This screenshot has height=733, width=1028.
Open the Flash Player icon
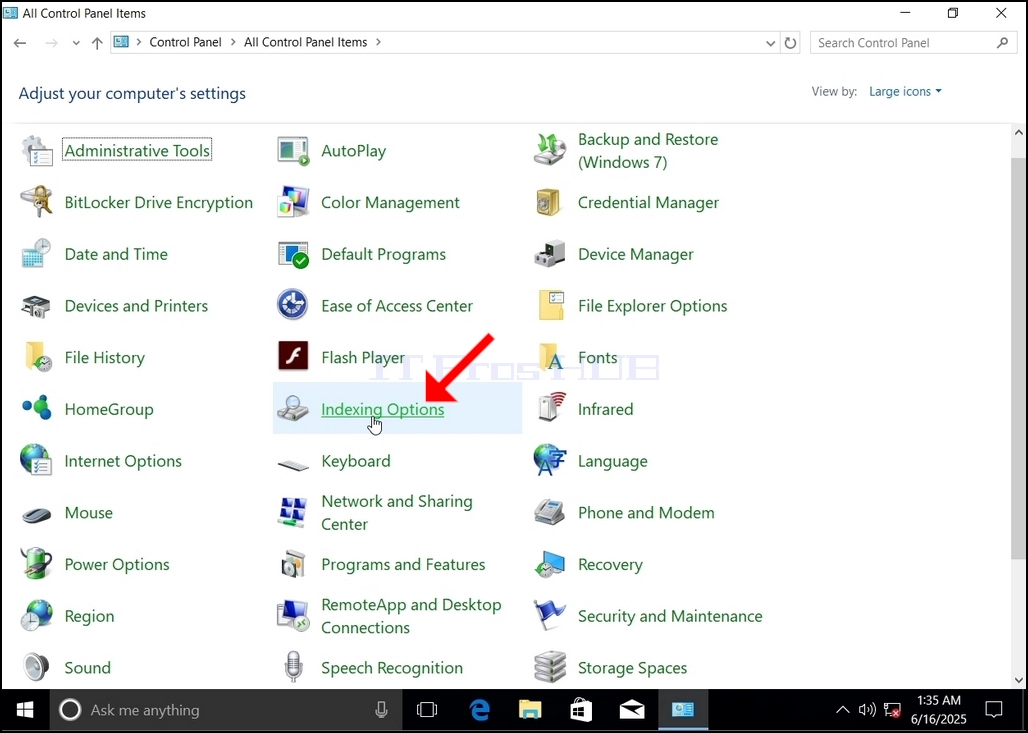coord(293,357)
